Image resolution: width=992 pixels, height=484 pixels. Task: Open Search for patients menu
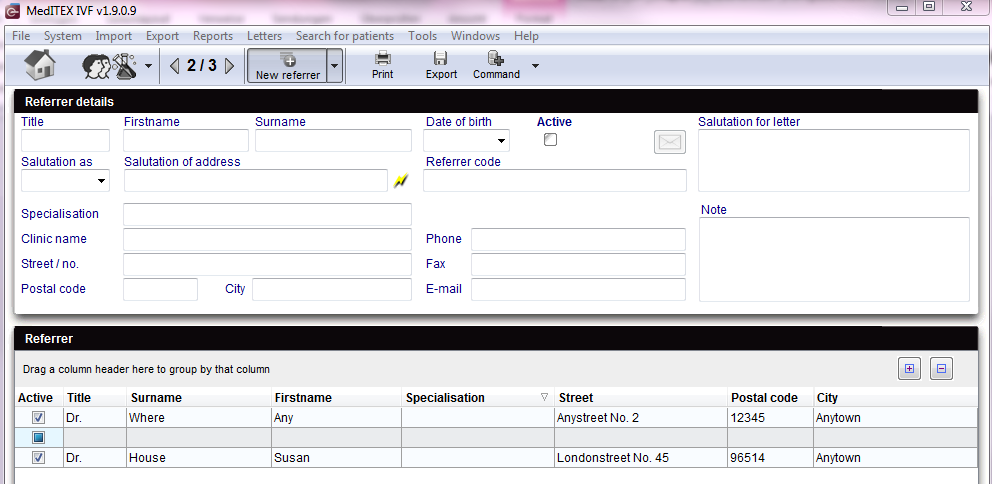[x=345, y=36]
